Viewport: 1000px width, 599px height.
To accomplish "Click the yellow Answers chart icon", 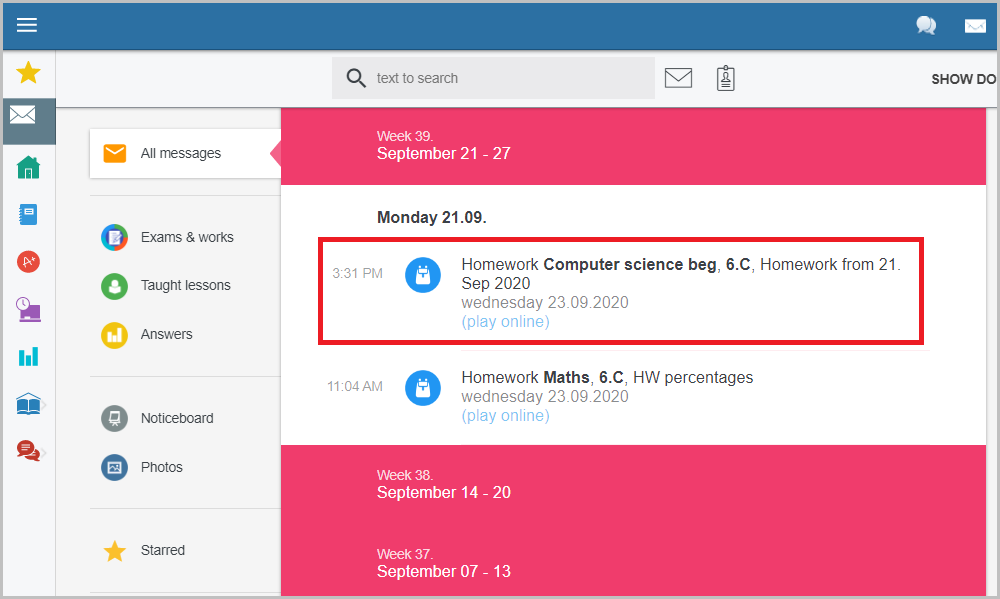I will coord(114,334).
